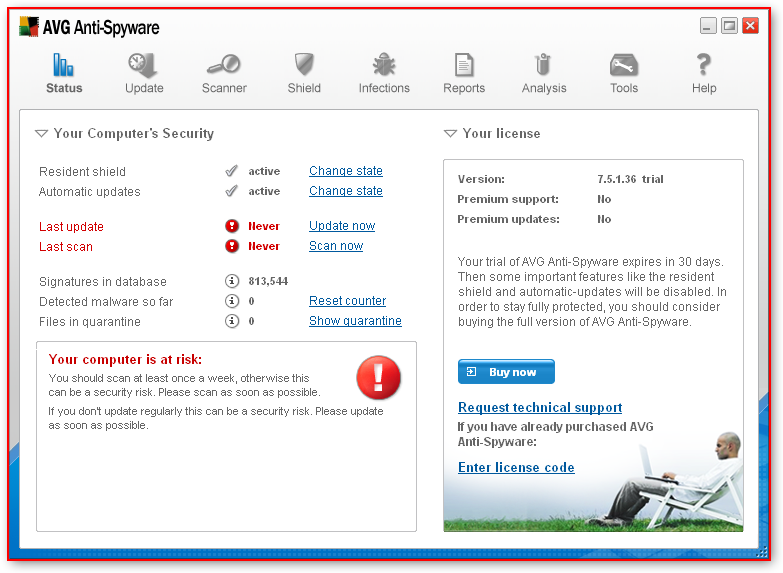Click the checkmark beside Resident shield
Screen dimensions: 783x573
click(231, 171)
